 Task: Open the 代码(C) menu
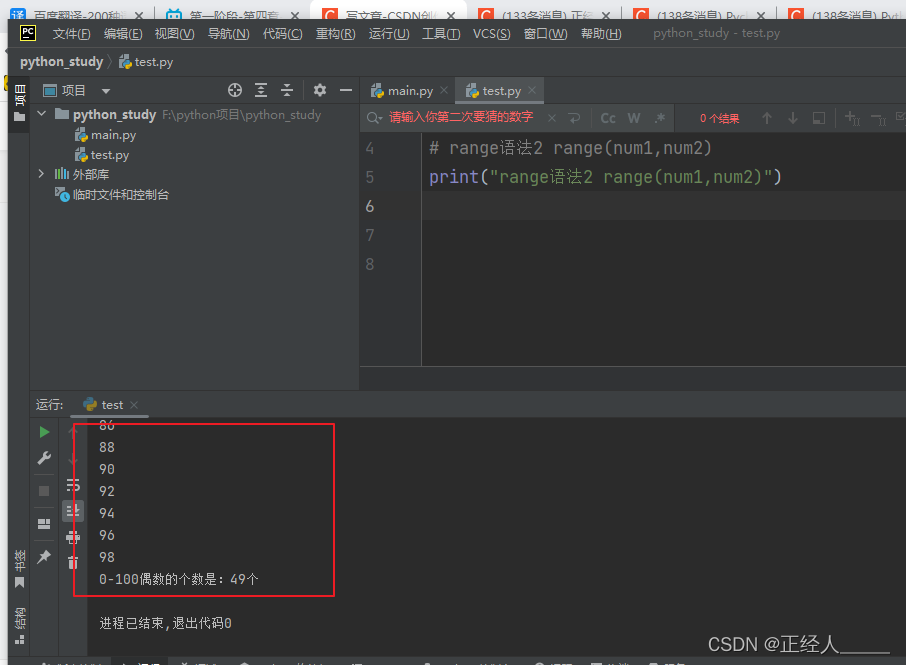pos(283,34)
